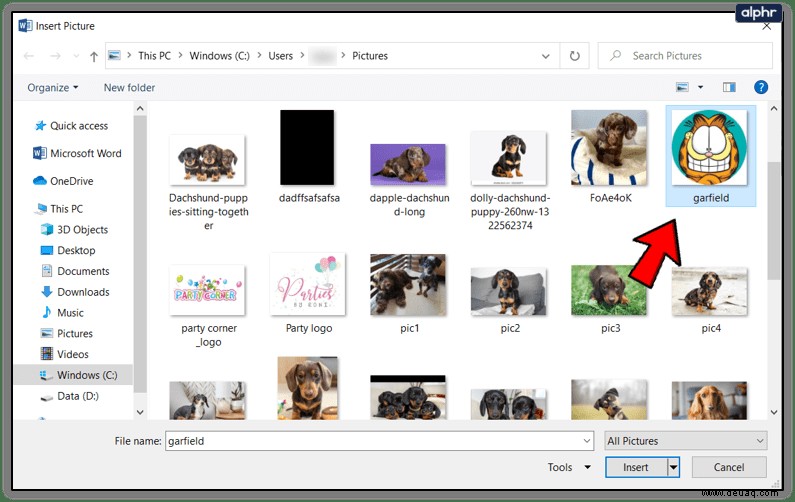Image resolution: width=795 pixels, height=502 pixels.
Task: Open Documents in the sidebar
Action: [75, 271]
